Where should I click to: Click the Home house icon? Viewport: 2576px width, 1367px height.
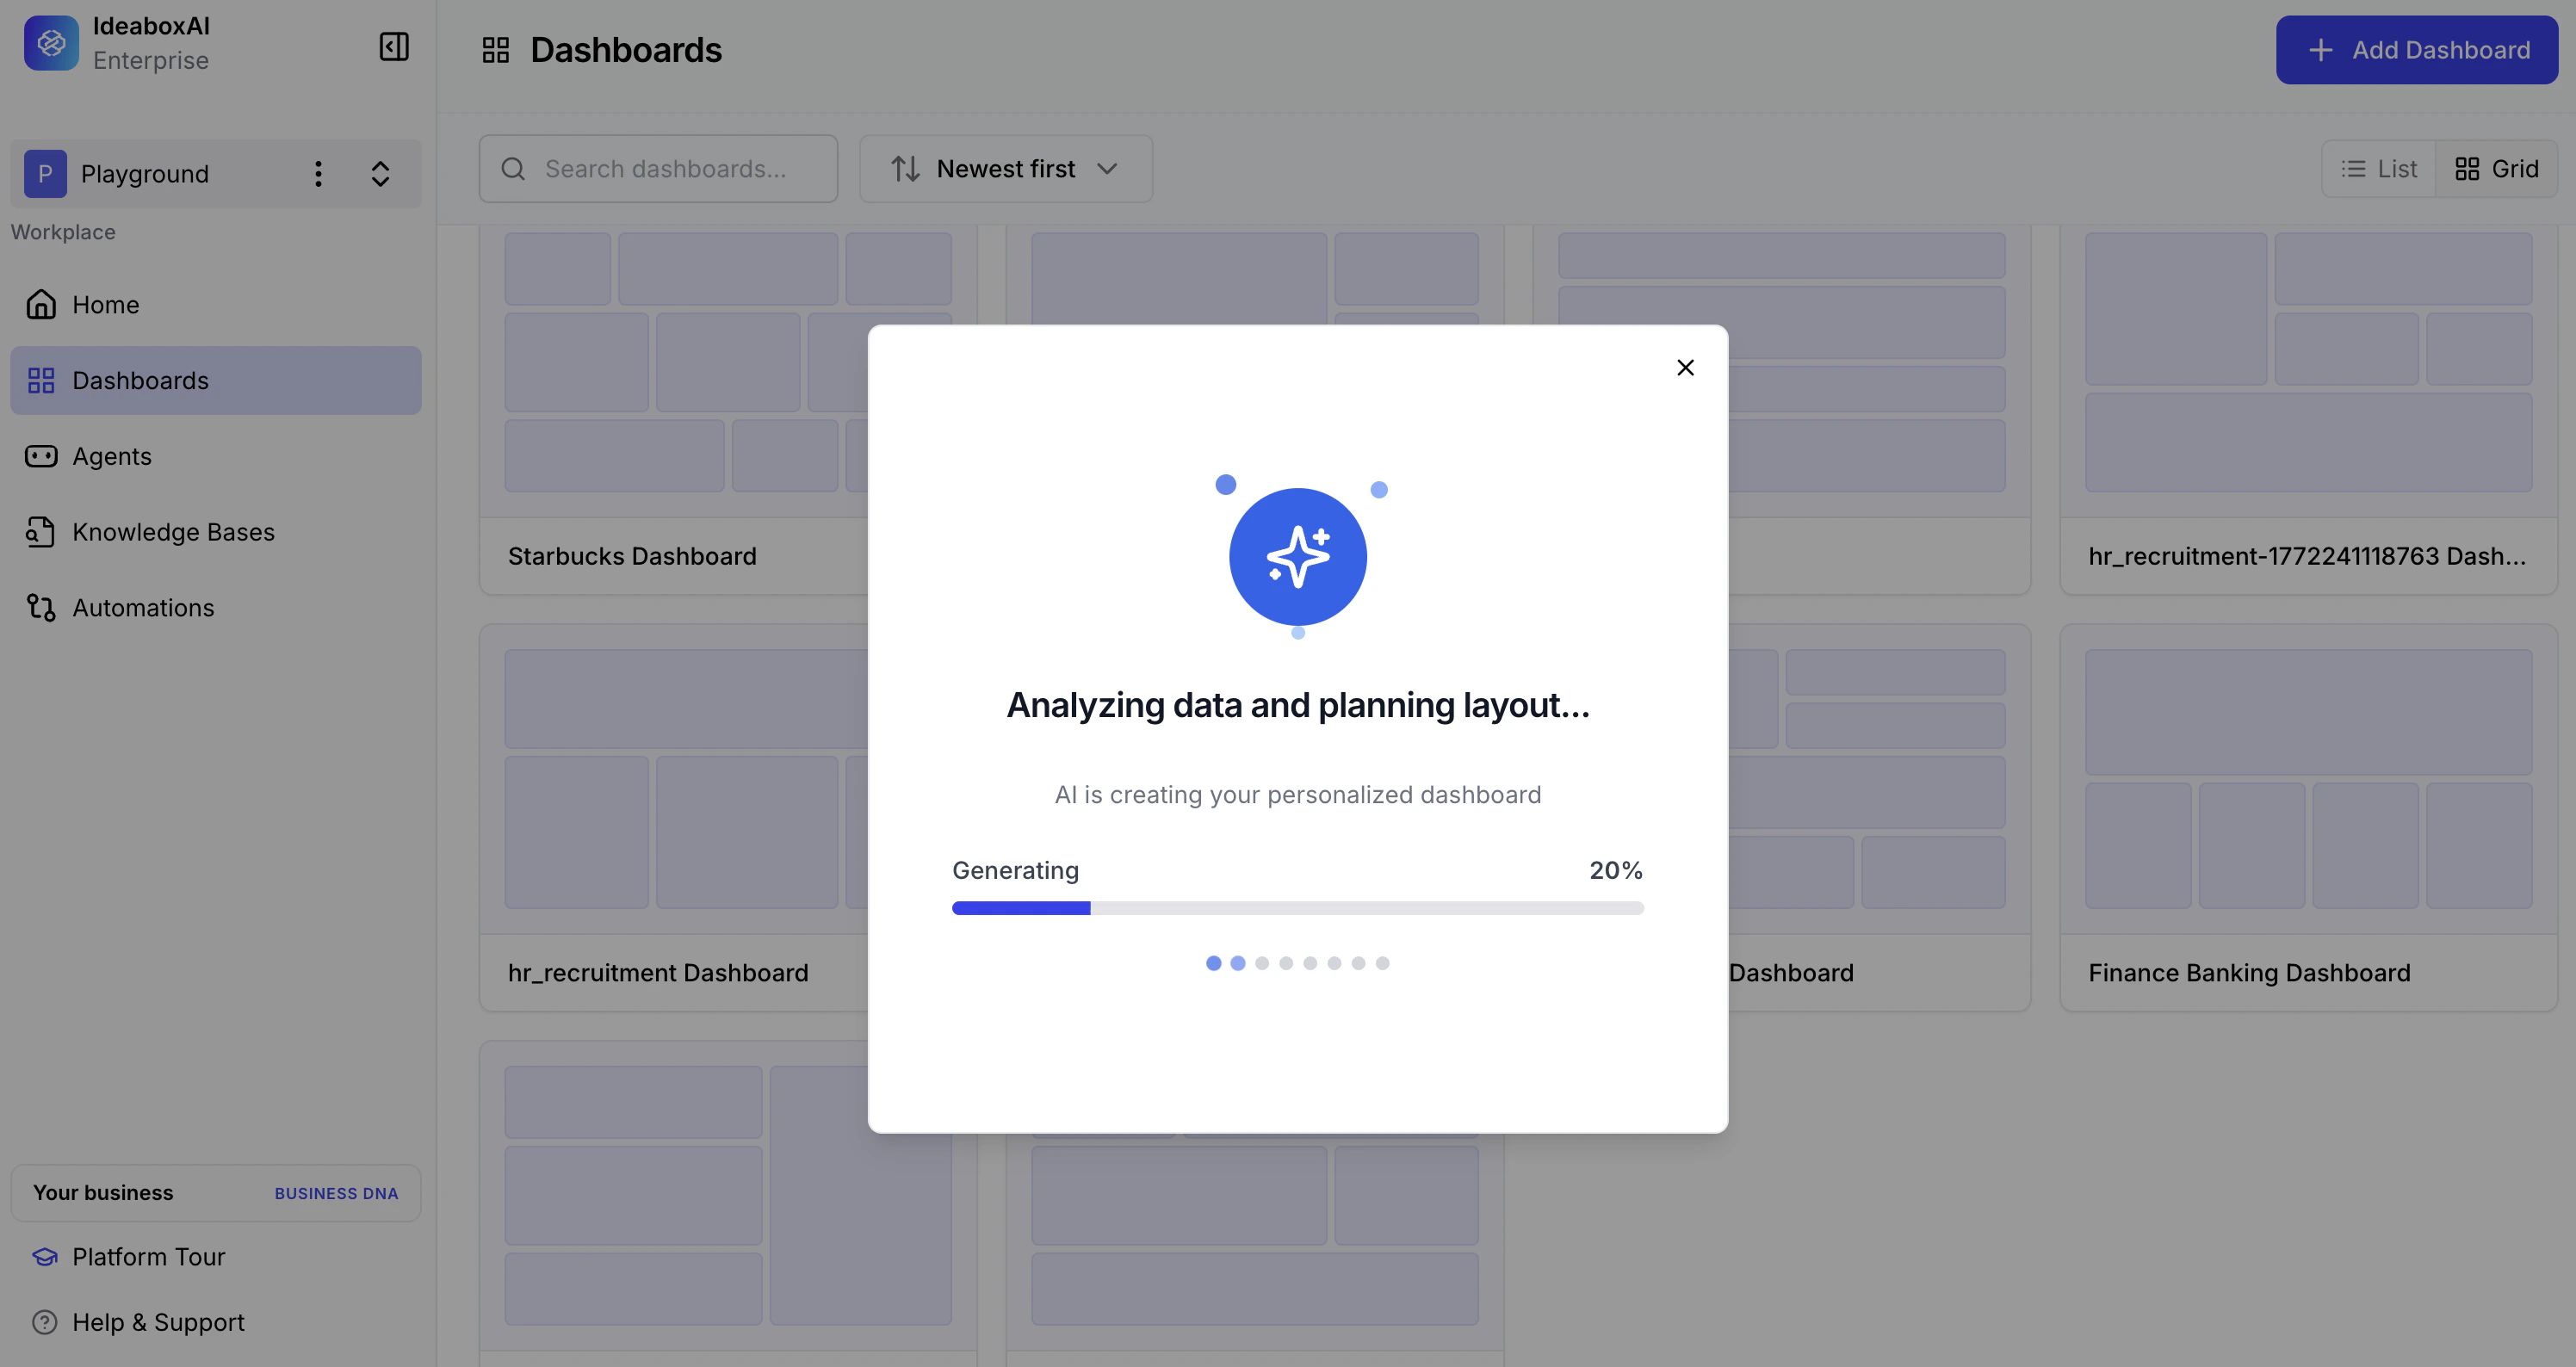tap(41, 305)
